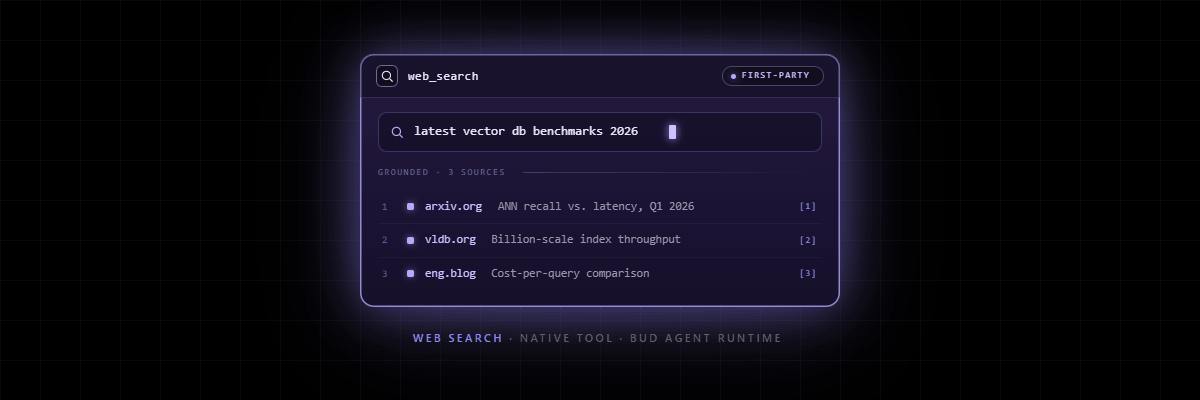Click the [1] citation marker

808,206
